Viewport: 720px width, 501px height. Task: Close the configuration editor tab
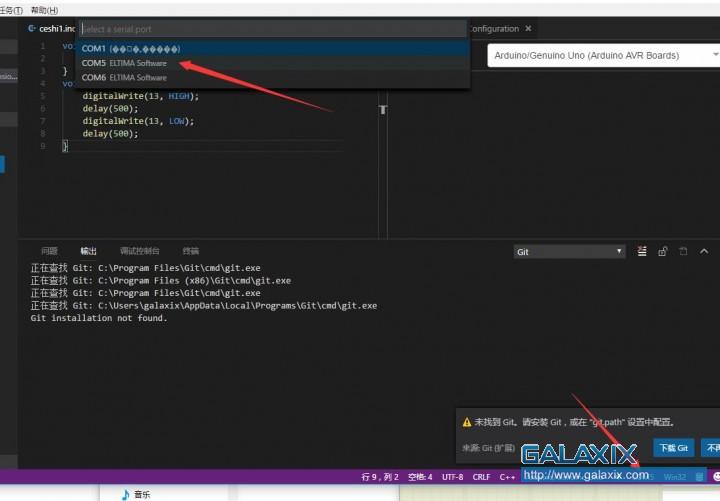click(529, 29)
